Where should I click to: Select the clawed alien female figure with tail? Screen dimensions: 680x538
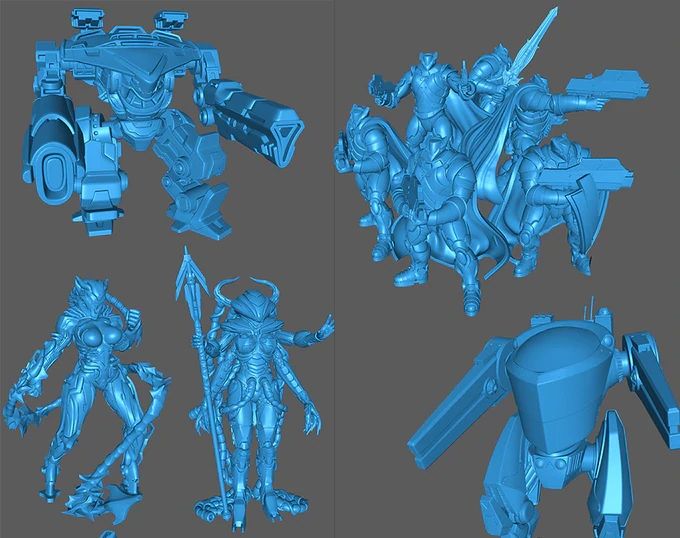pos(89,401)
